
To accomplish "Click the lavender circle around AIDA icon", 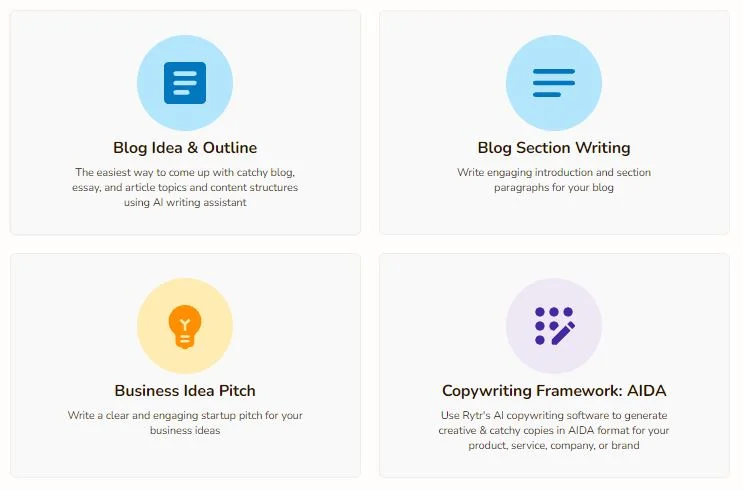I will (x=554, y=326).
